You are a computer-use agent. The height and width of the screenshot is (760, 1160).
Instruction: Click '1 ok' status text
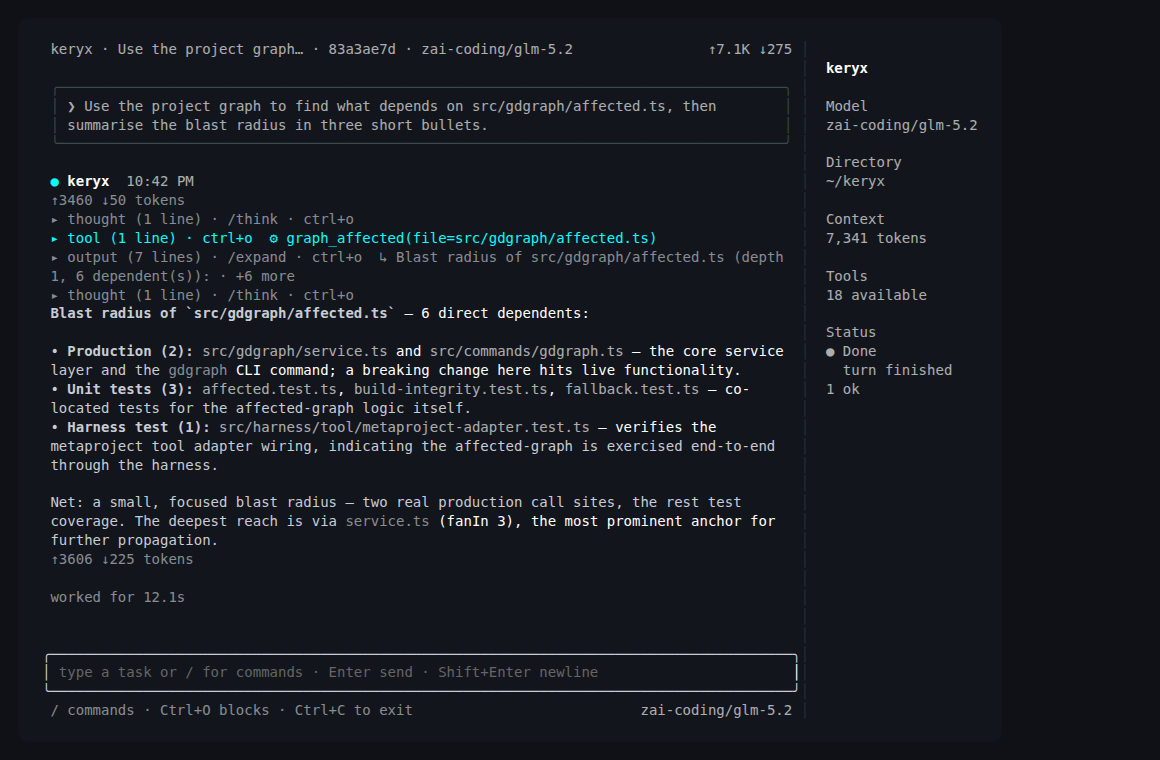(x=843, y=389)
